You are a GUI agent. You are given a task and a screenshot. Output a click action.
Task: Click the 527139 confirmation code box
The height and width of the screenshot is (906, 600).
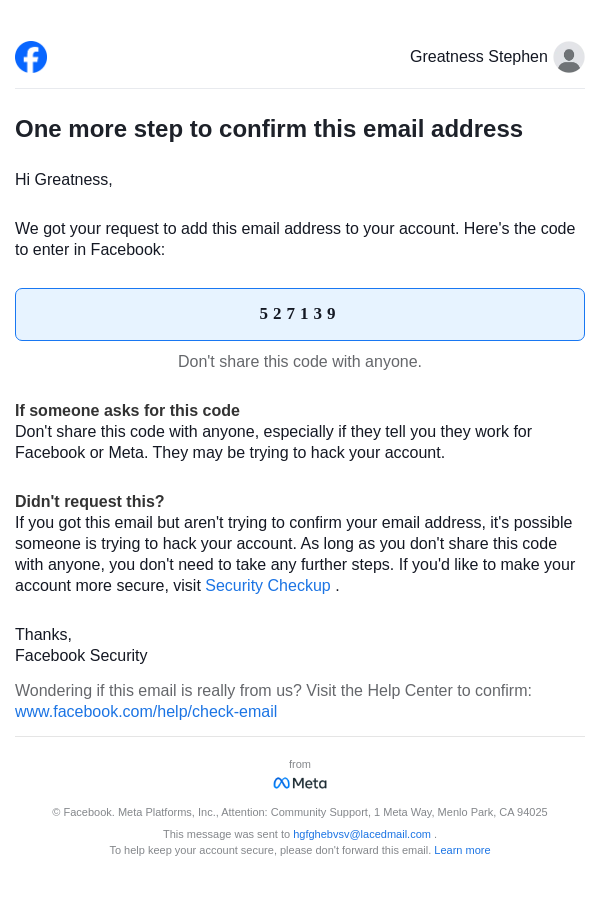300,314
